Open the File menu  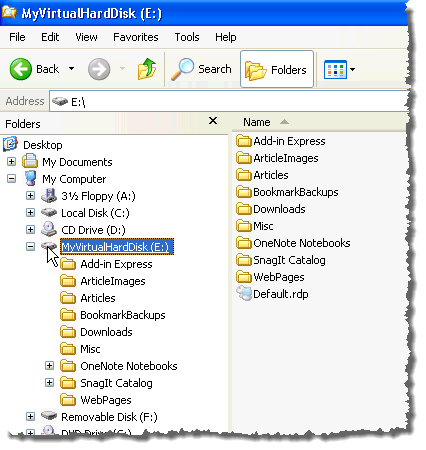[17, 37]
